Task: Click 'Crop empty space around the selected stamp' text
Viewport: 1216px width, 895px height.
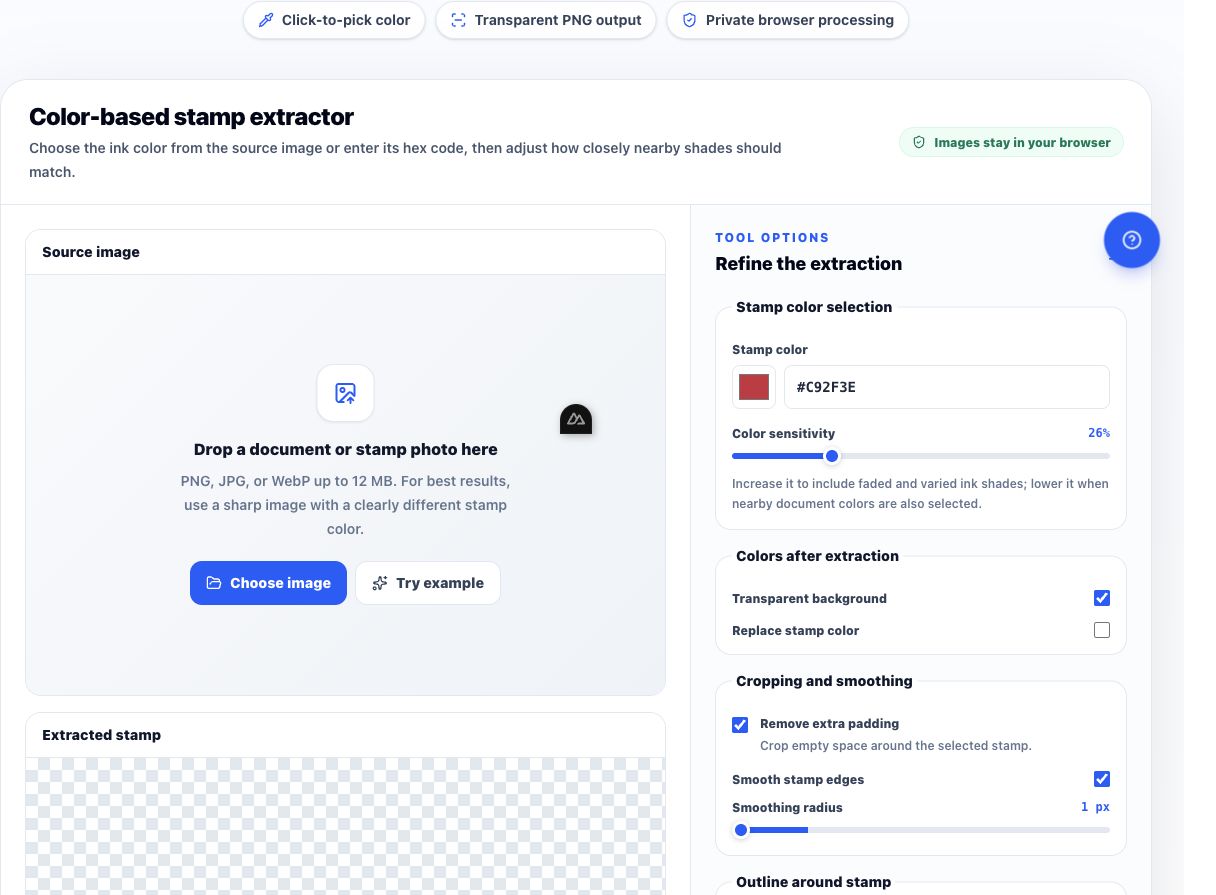Action: click(895, 746)
